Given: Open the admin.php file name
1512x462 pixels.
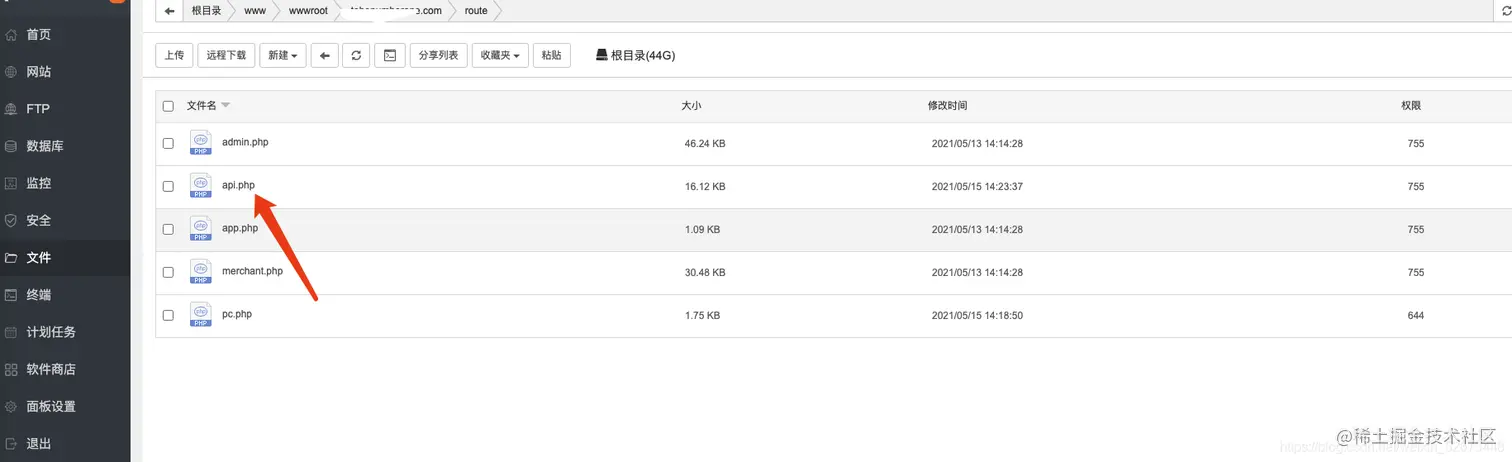Looking at the screenshot, I should click(x=245, y=142).
